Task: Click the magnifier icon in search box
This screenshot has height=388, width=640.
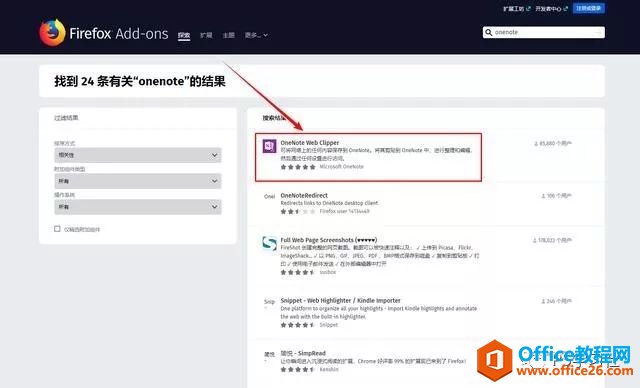Action: 489,32
